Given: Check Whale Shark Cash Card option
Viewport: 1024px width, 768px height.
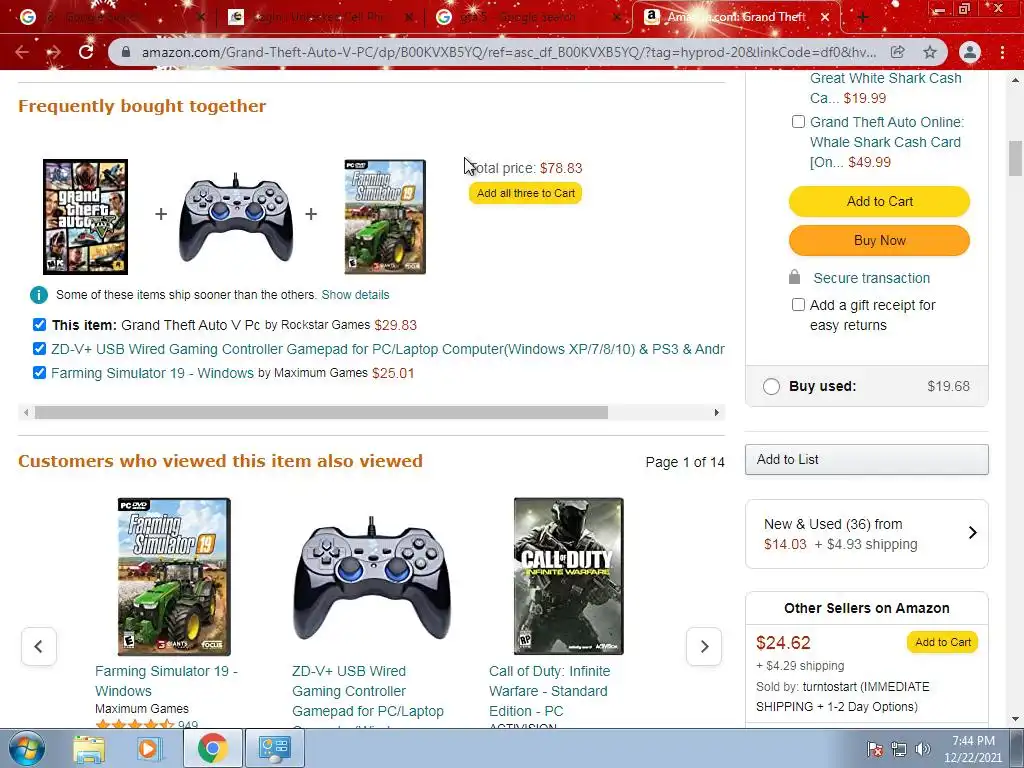Looking at the screenshot, I should pos(798,121).
